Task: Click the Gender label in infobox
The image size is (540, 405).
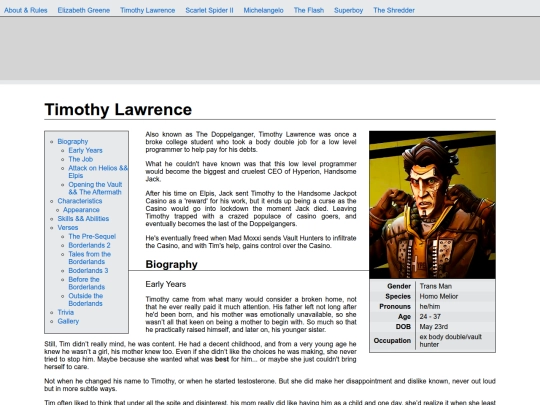Action: tap(399, 286)
